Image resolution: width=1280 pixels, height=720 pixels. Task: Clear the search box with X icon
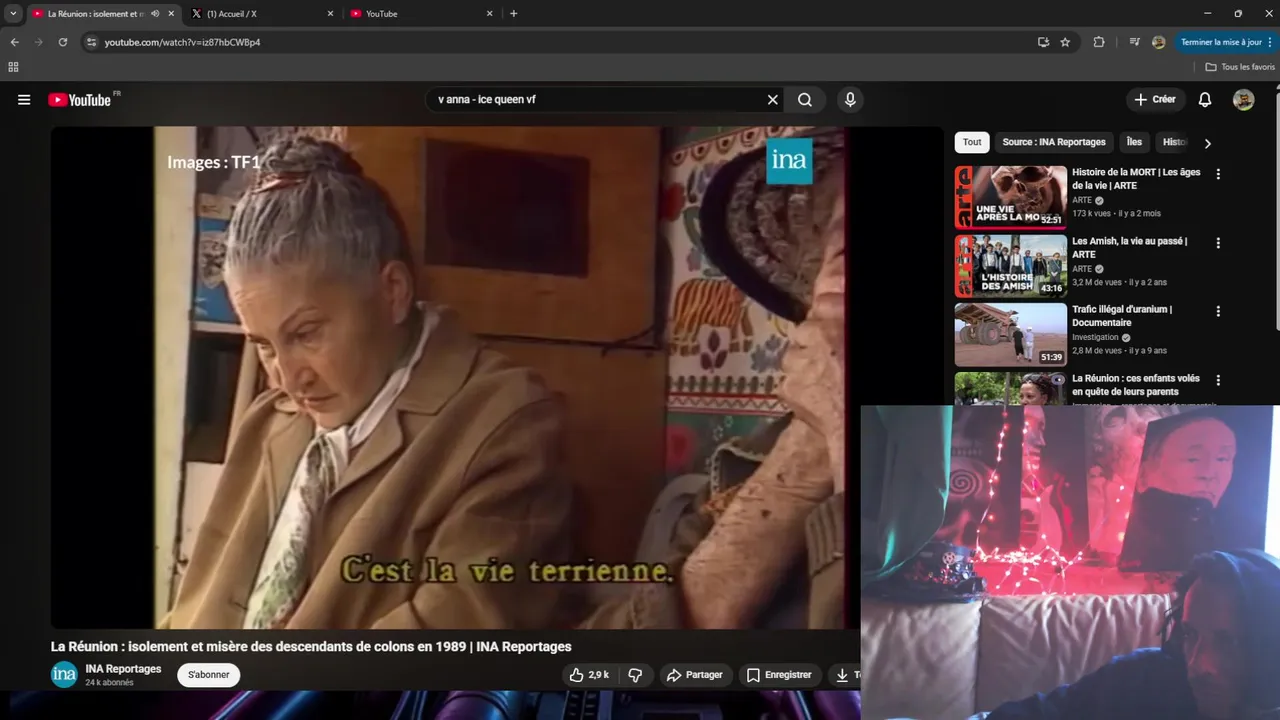click(x=772, y=100)
